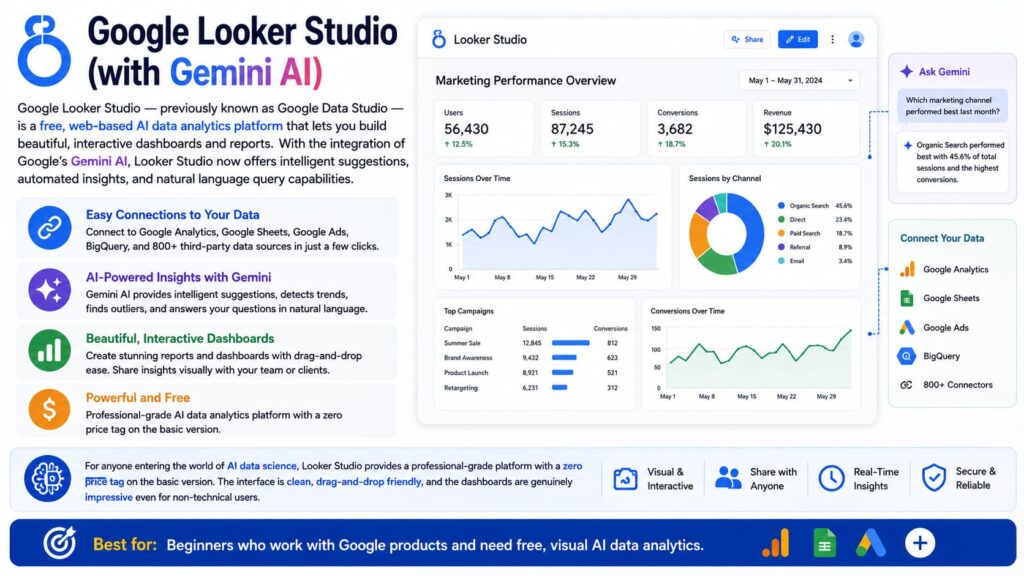The width and height of the screenshot is (1024, 576).
Task: Click the Revenue $125,430 scorecard
Action: click(x=807, y=128)
